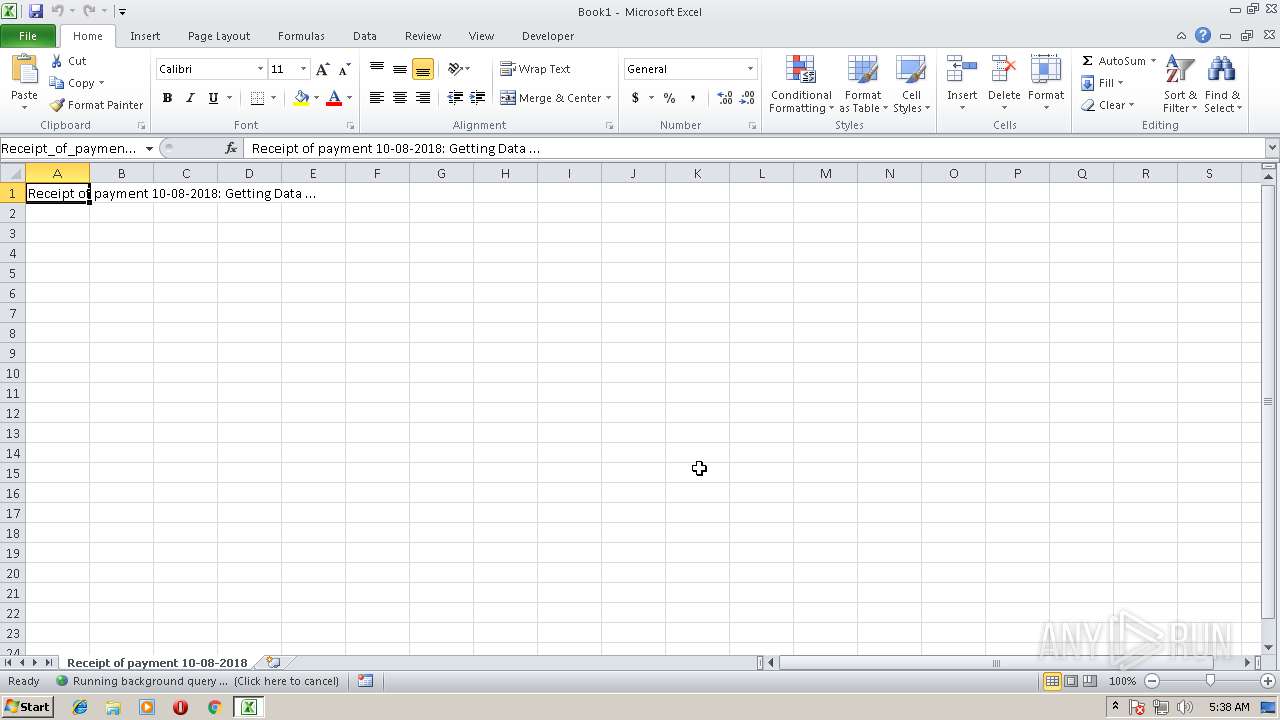Open the File tab
This screenshot has width=1280, height=720.
point(28,36)
